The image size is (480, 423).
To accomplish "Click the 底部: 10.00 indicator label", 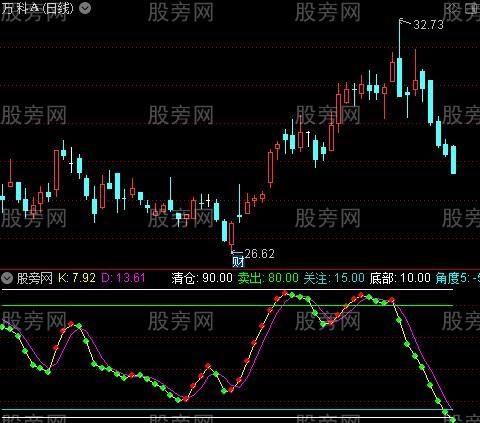I will [400, 278].
